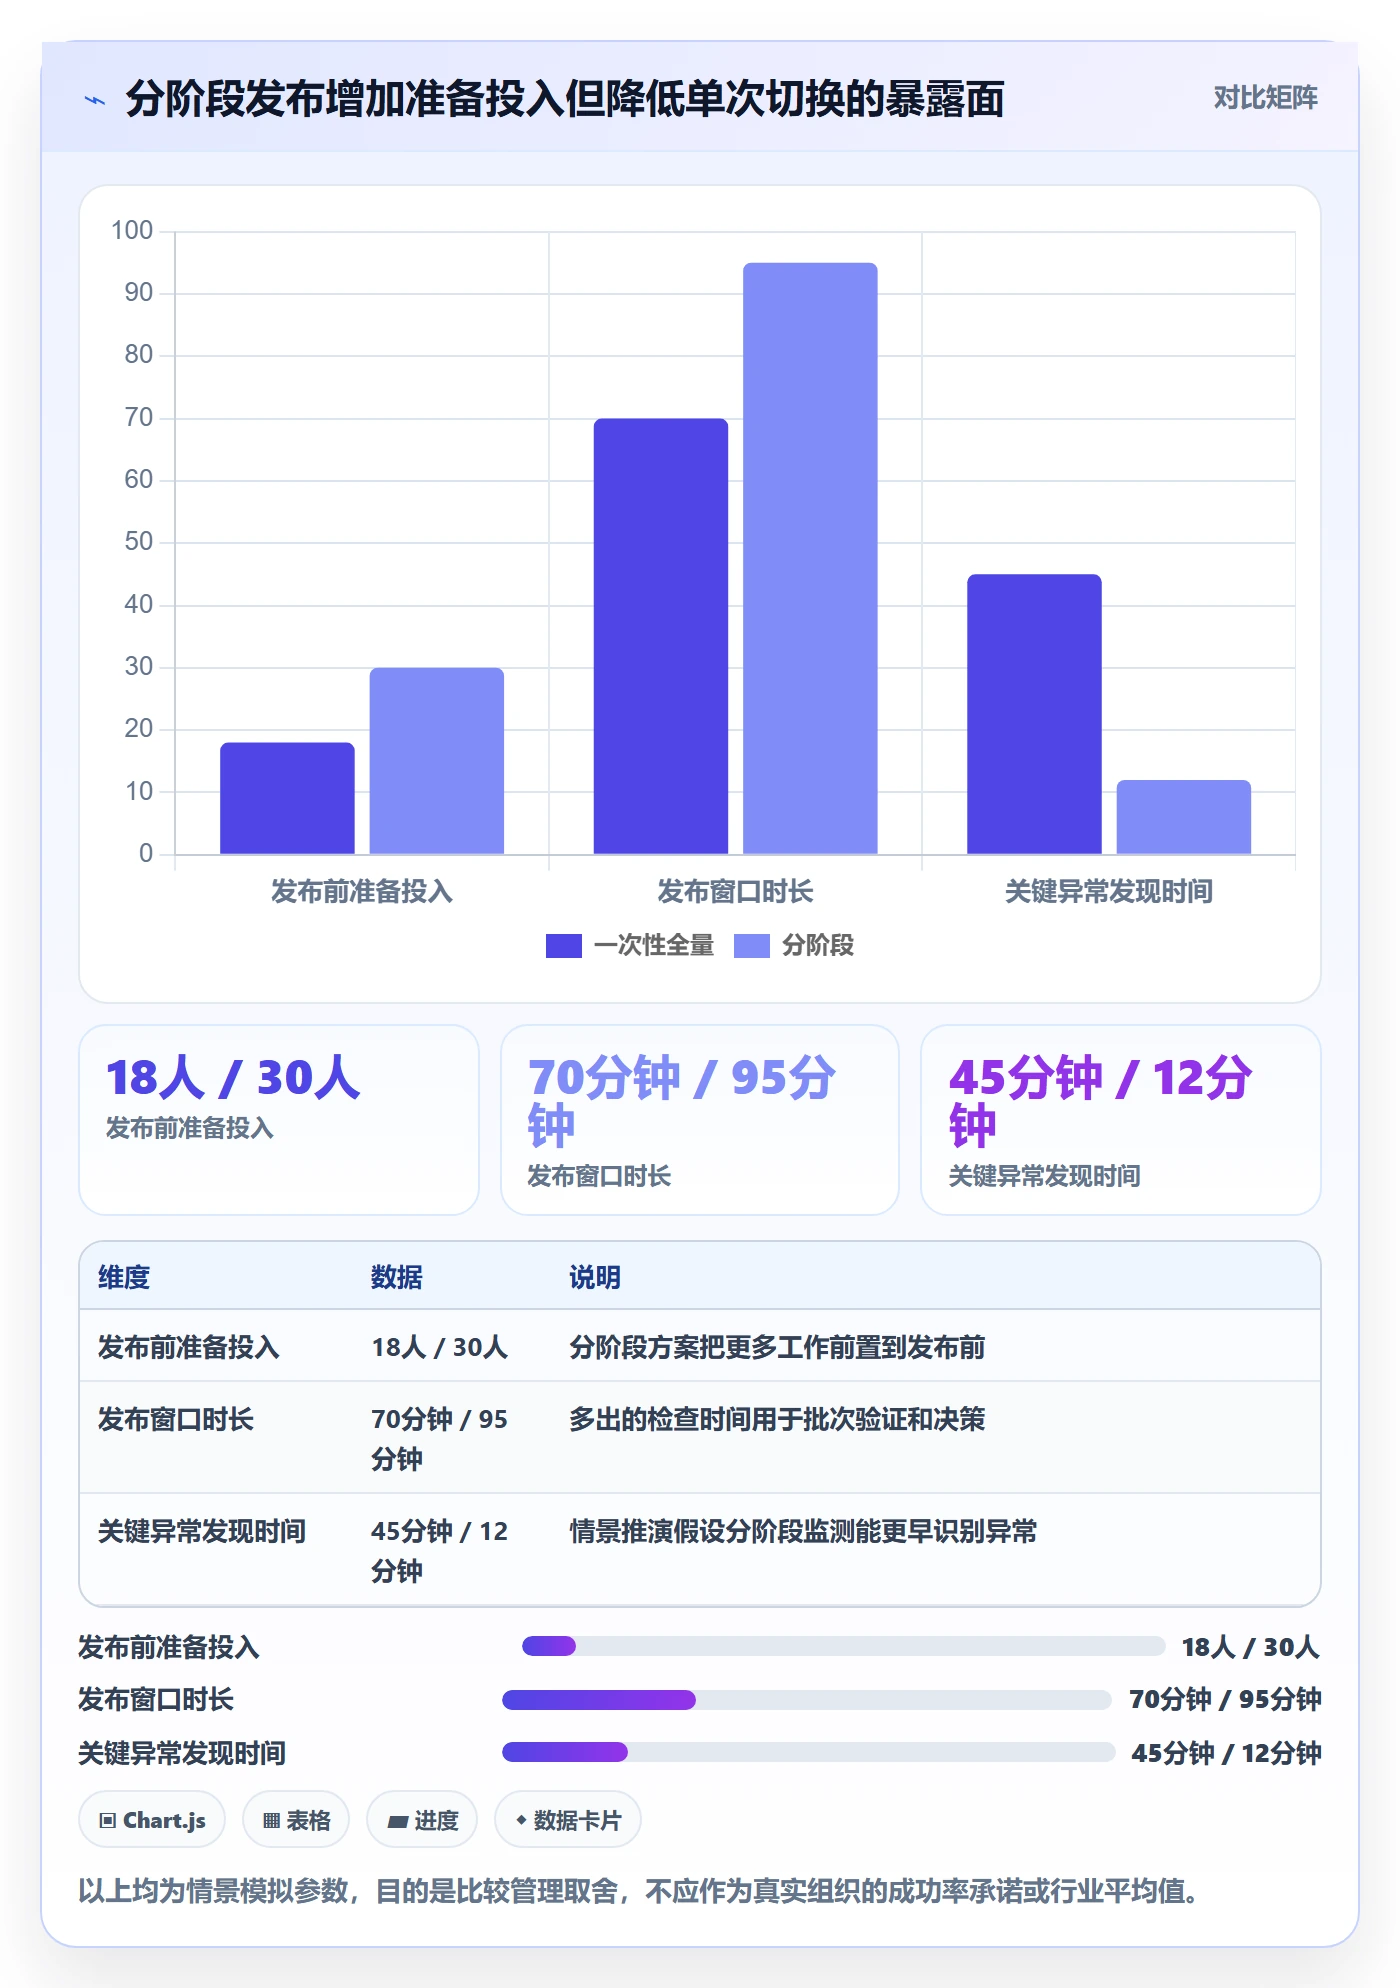Viewport: 1400px width, 1988px height.
Task: Click the 18人 / 30人 stat card
Action: pos(279,1120)
